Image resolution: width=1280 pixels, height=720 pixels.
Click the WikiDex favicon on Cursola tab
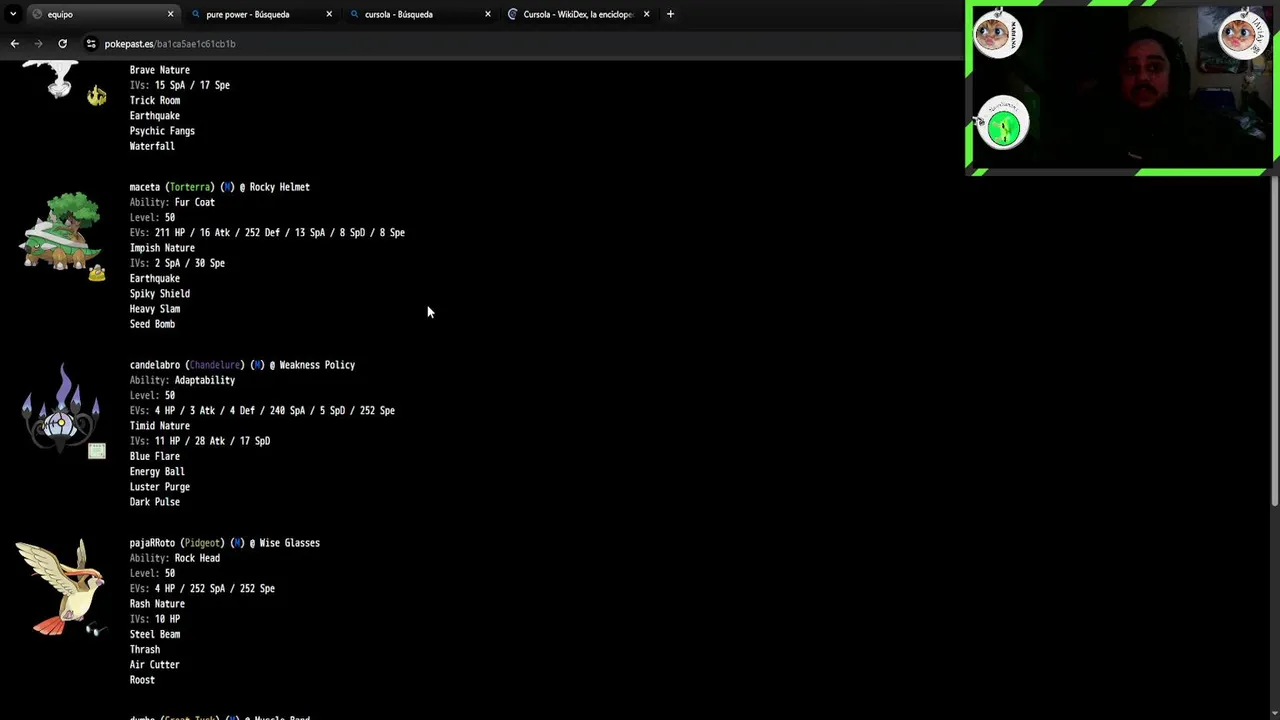(513, 14)
